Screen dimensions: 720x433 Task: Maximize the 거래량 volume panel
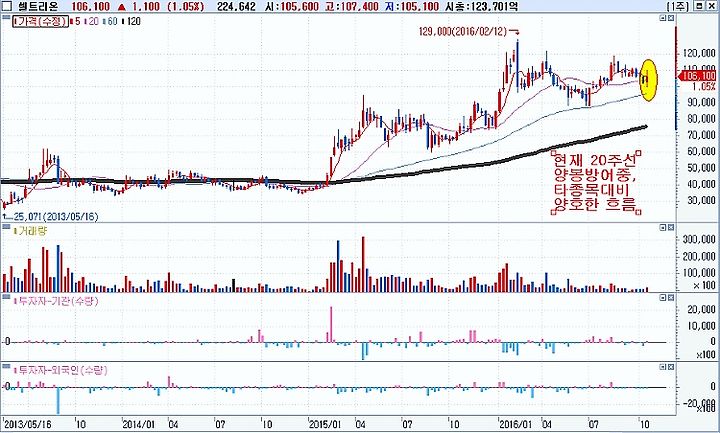coord(663,227)
